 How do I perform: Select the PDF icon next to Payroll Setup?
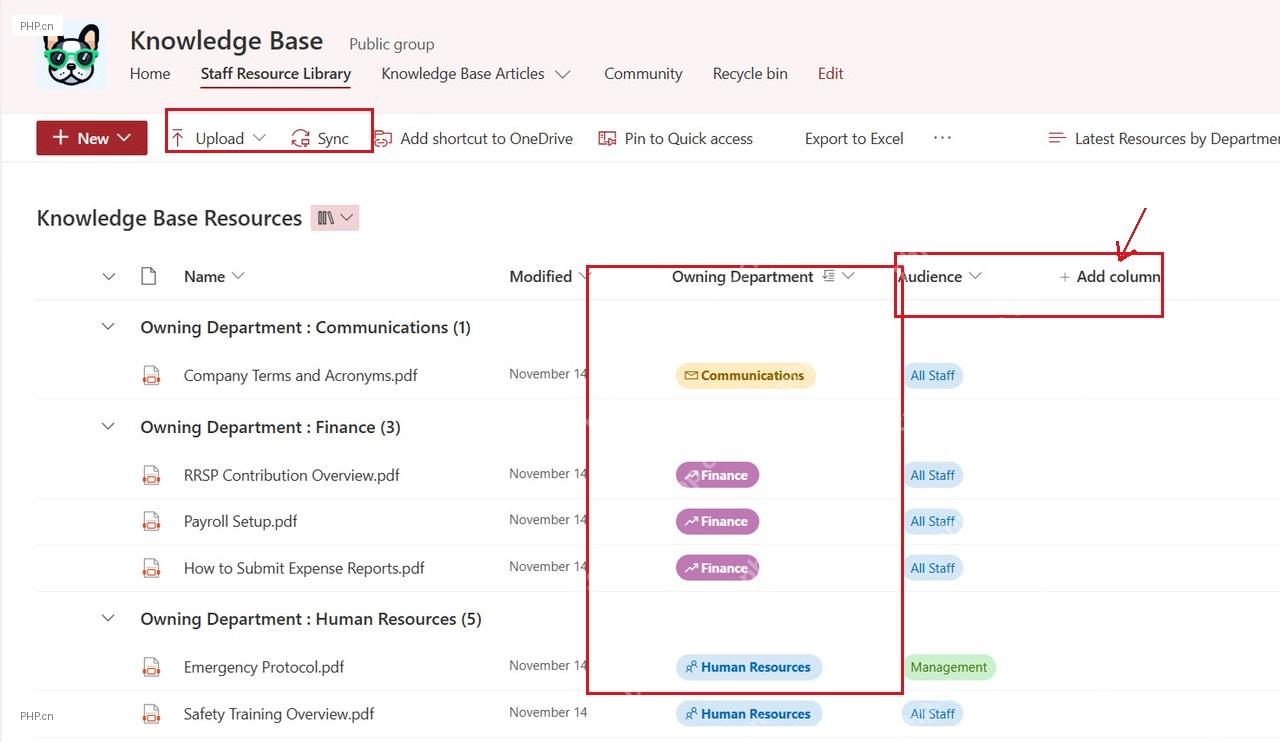point(151,521)
